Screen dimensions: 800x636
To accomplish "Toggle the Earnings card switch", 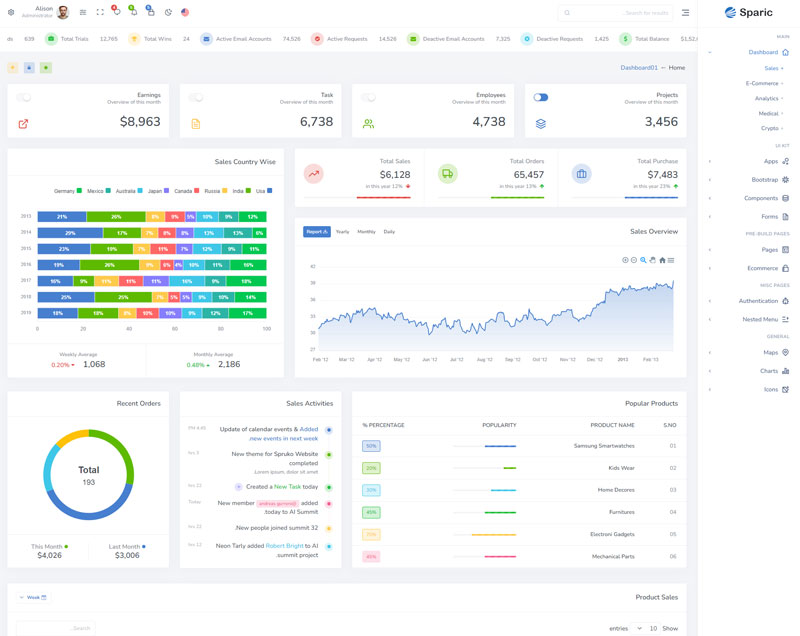I will (x=24, y=98).
